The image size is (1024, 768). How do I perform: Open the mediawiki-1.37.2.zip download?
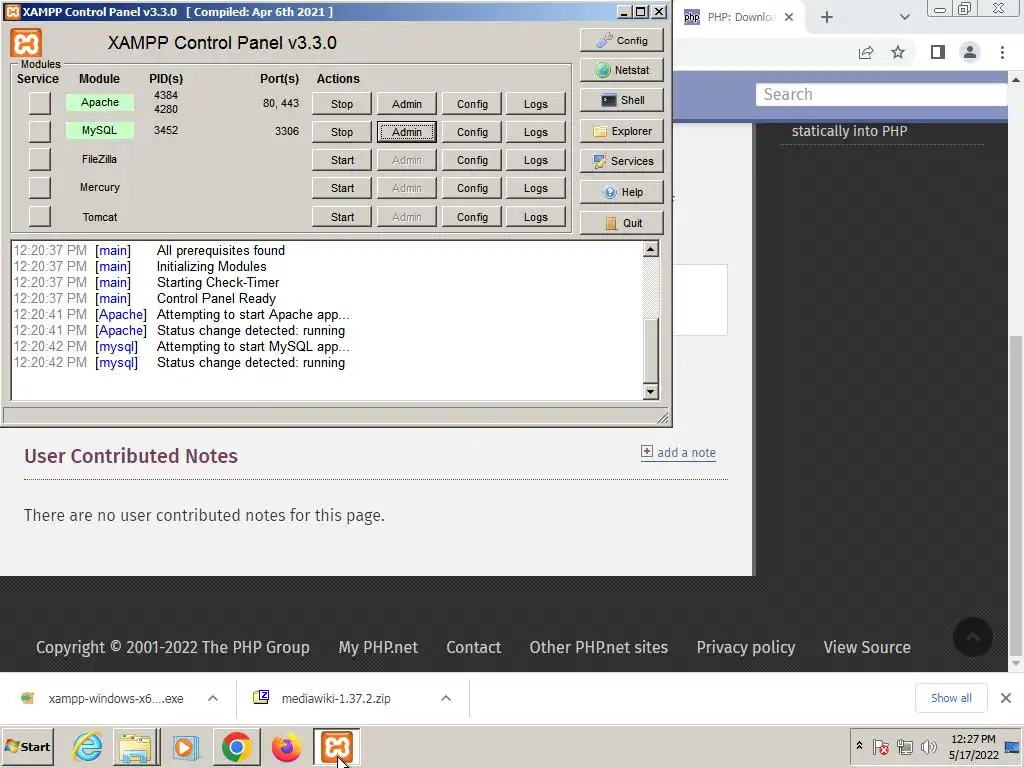[x=336, y=698]
